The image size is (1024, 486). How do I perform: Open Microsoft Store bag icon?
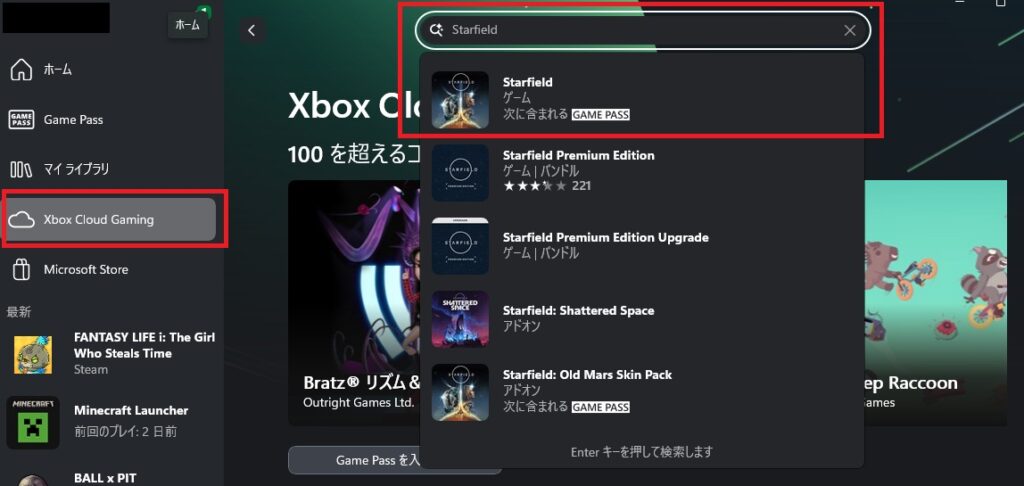[x=21, y=269]
